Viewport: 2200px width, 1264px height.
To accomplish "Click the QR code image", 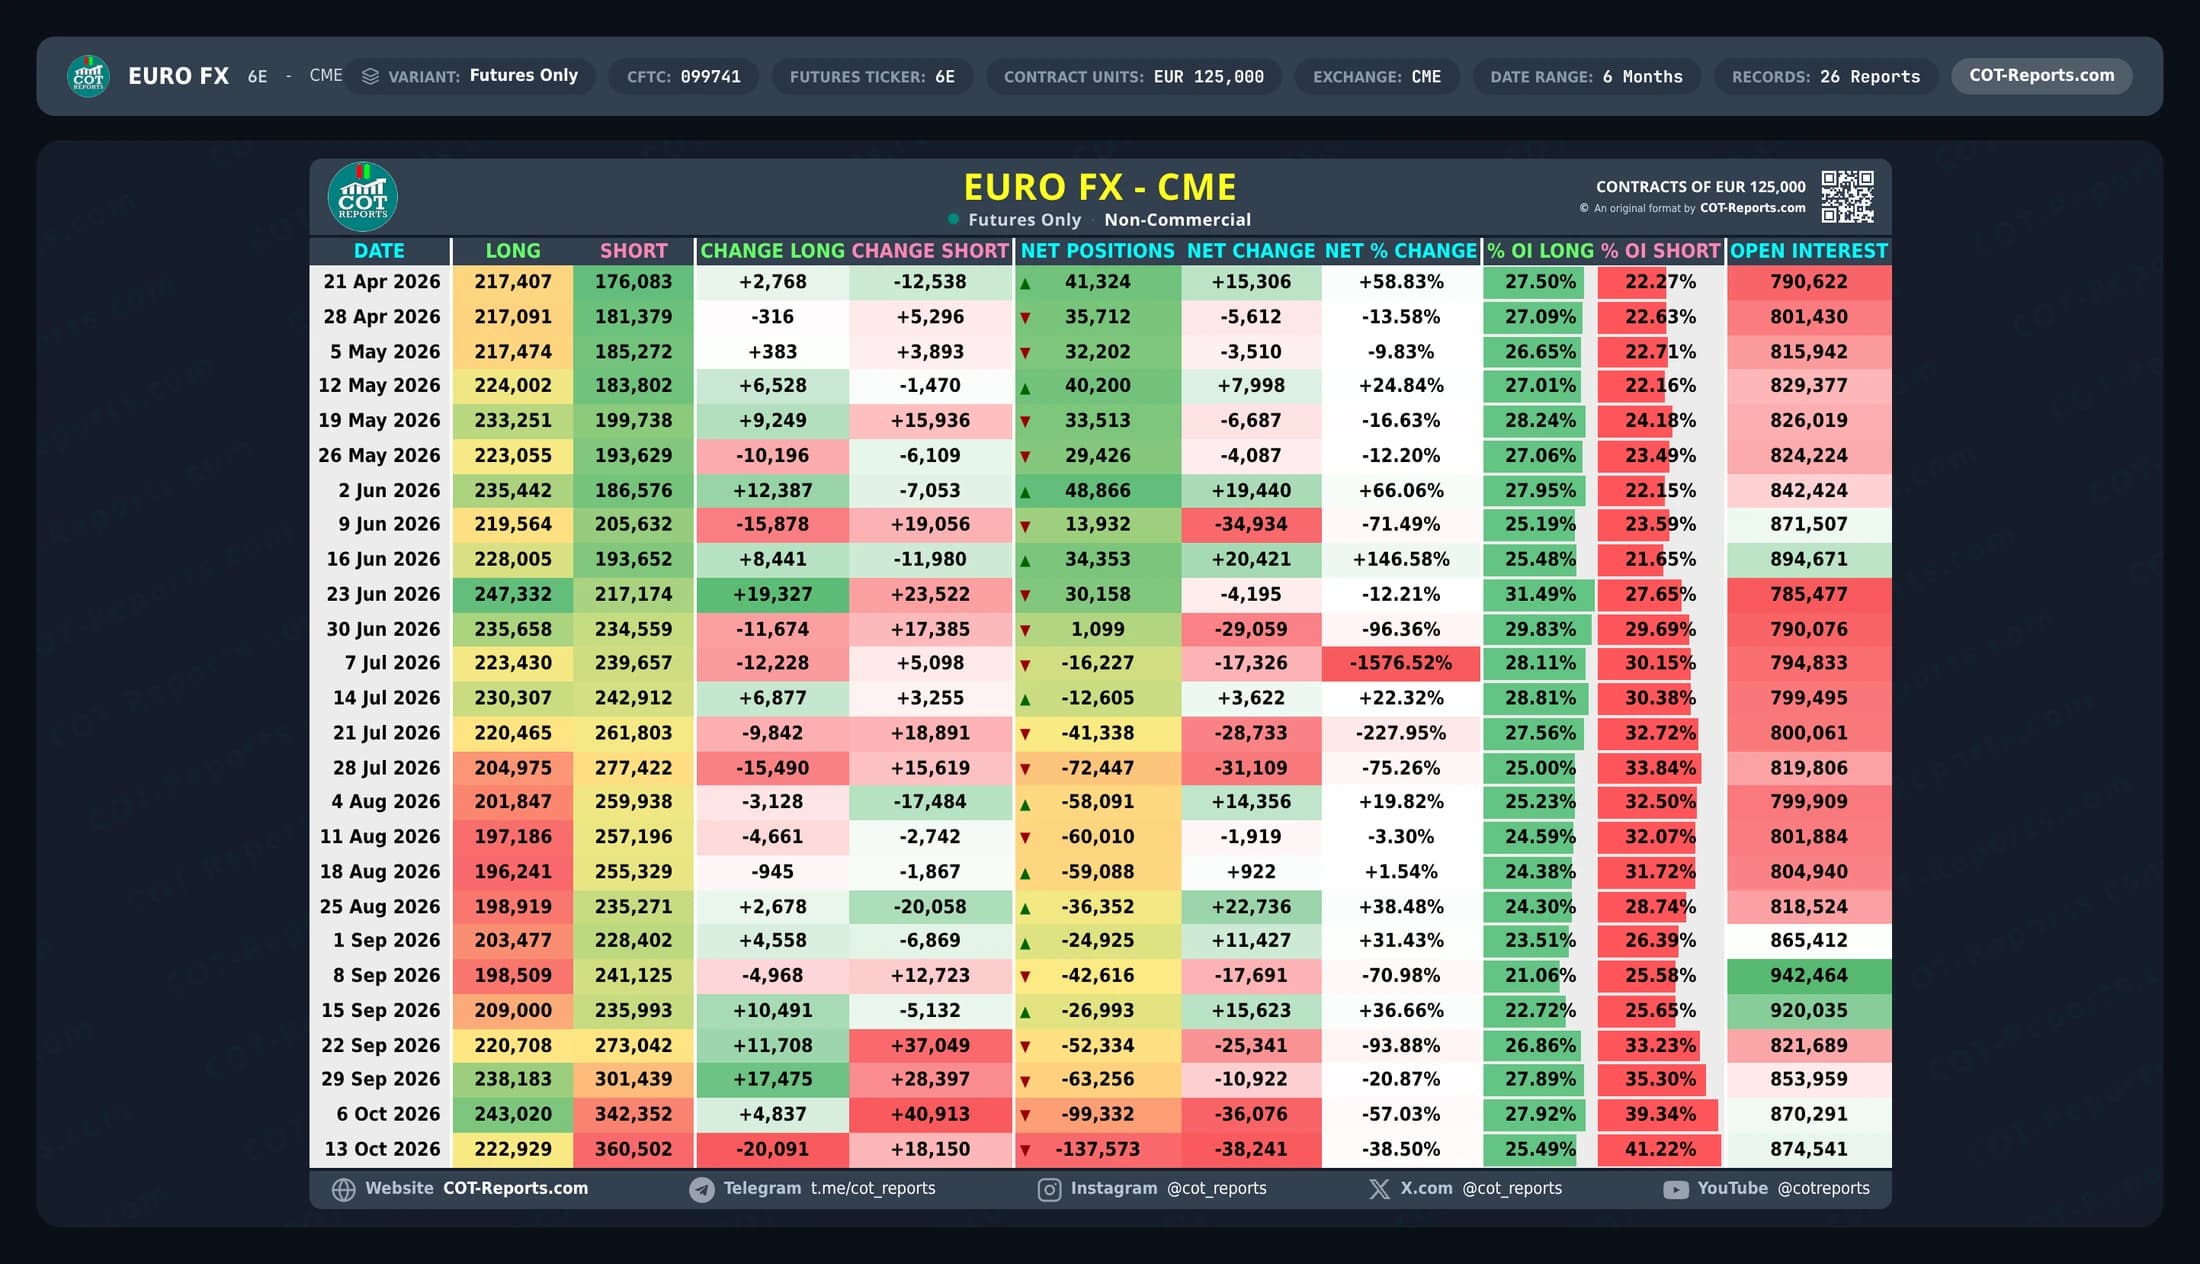I will tap(1847, 196).
